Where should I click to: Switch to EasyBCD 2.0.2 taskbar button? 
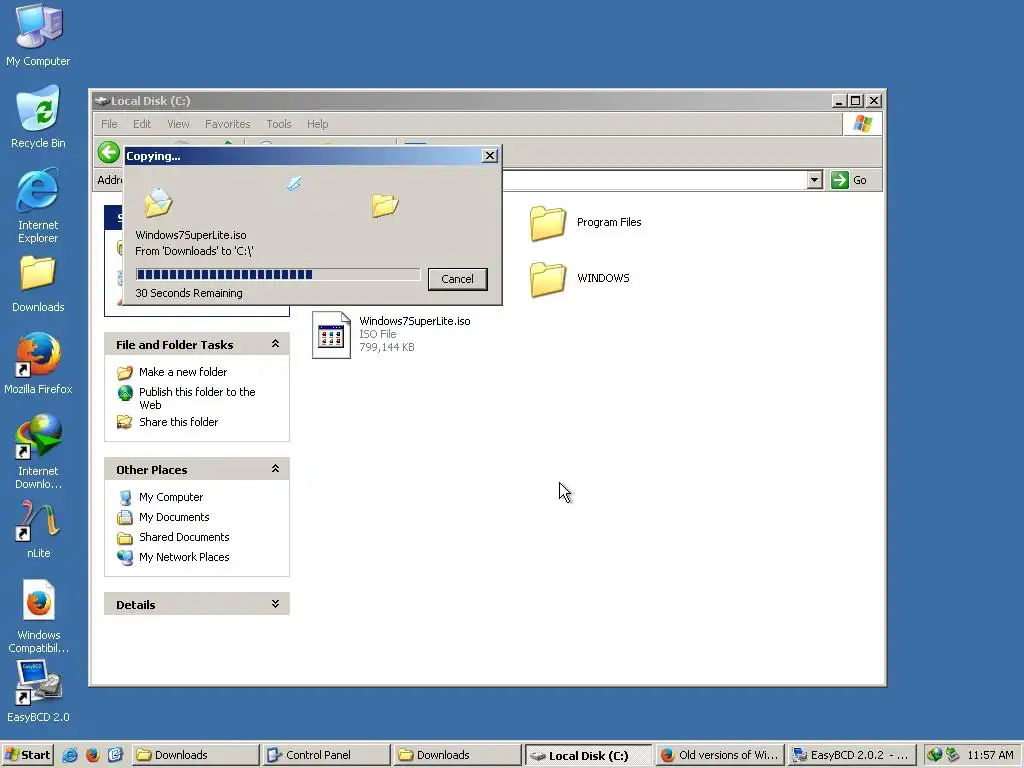(852, 755)
